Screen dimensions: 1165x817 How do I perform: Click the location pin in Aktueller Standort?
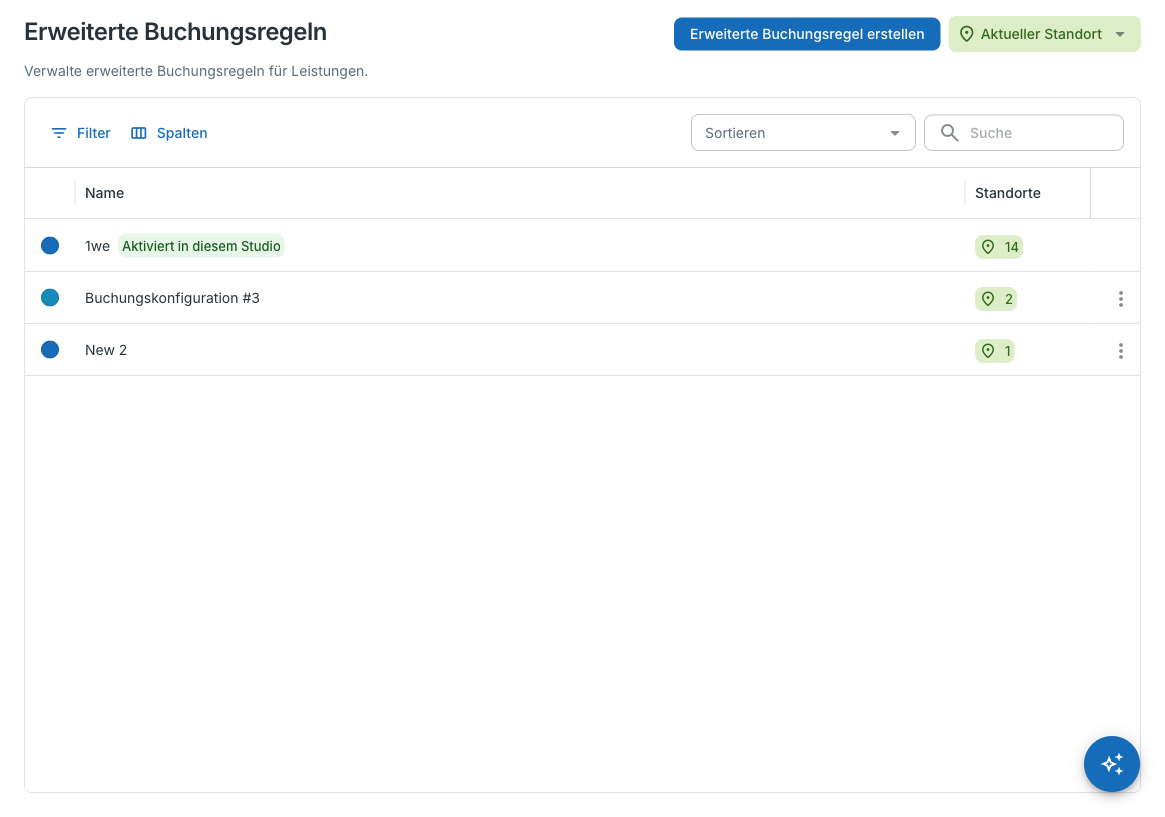coord(967,34)
